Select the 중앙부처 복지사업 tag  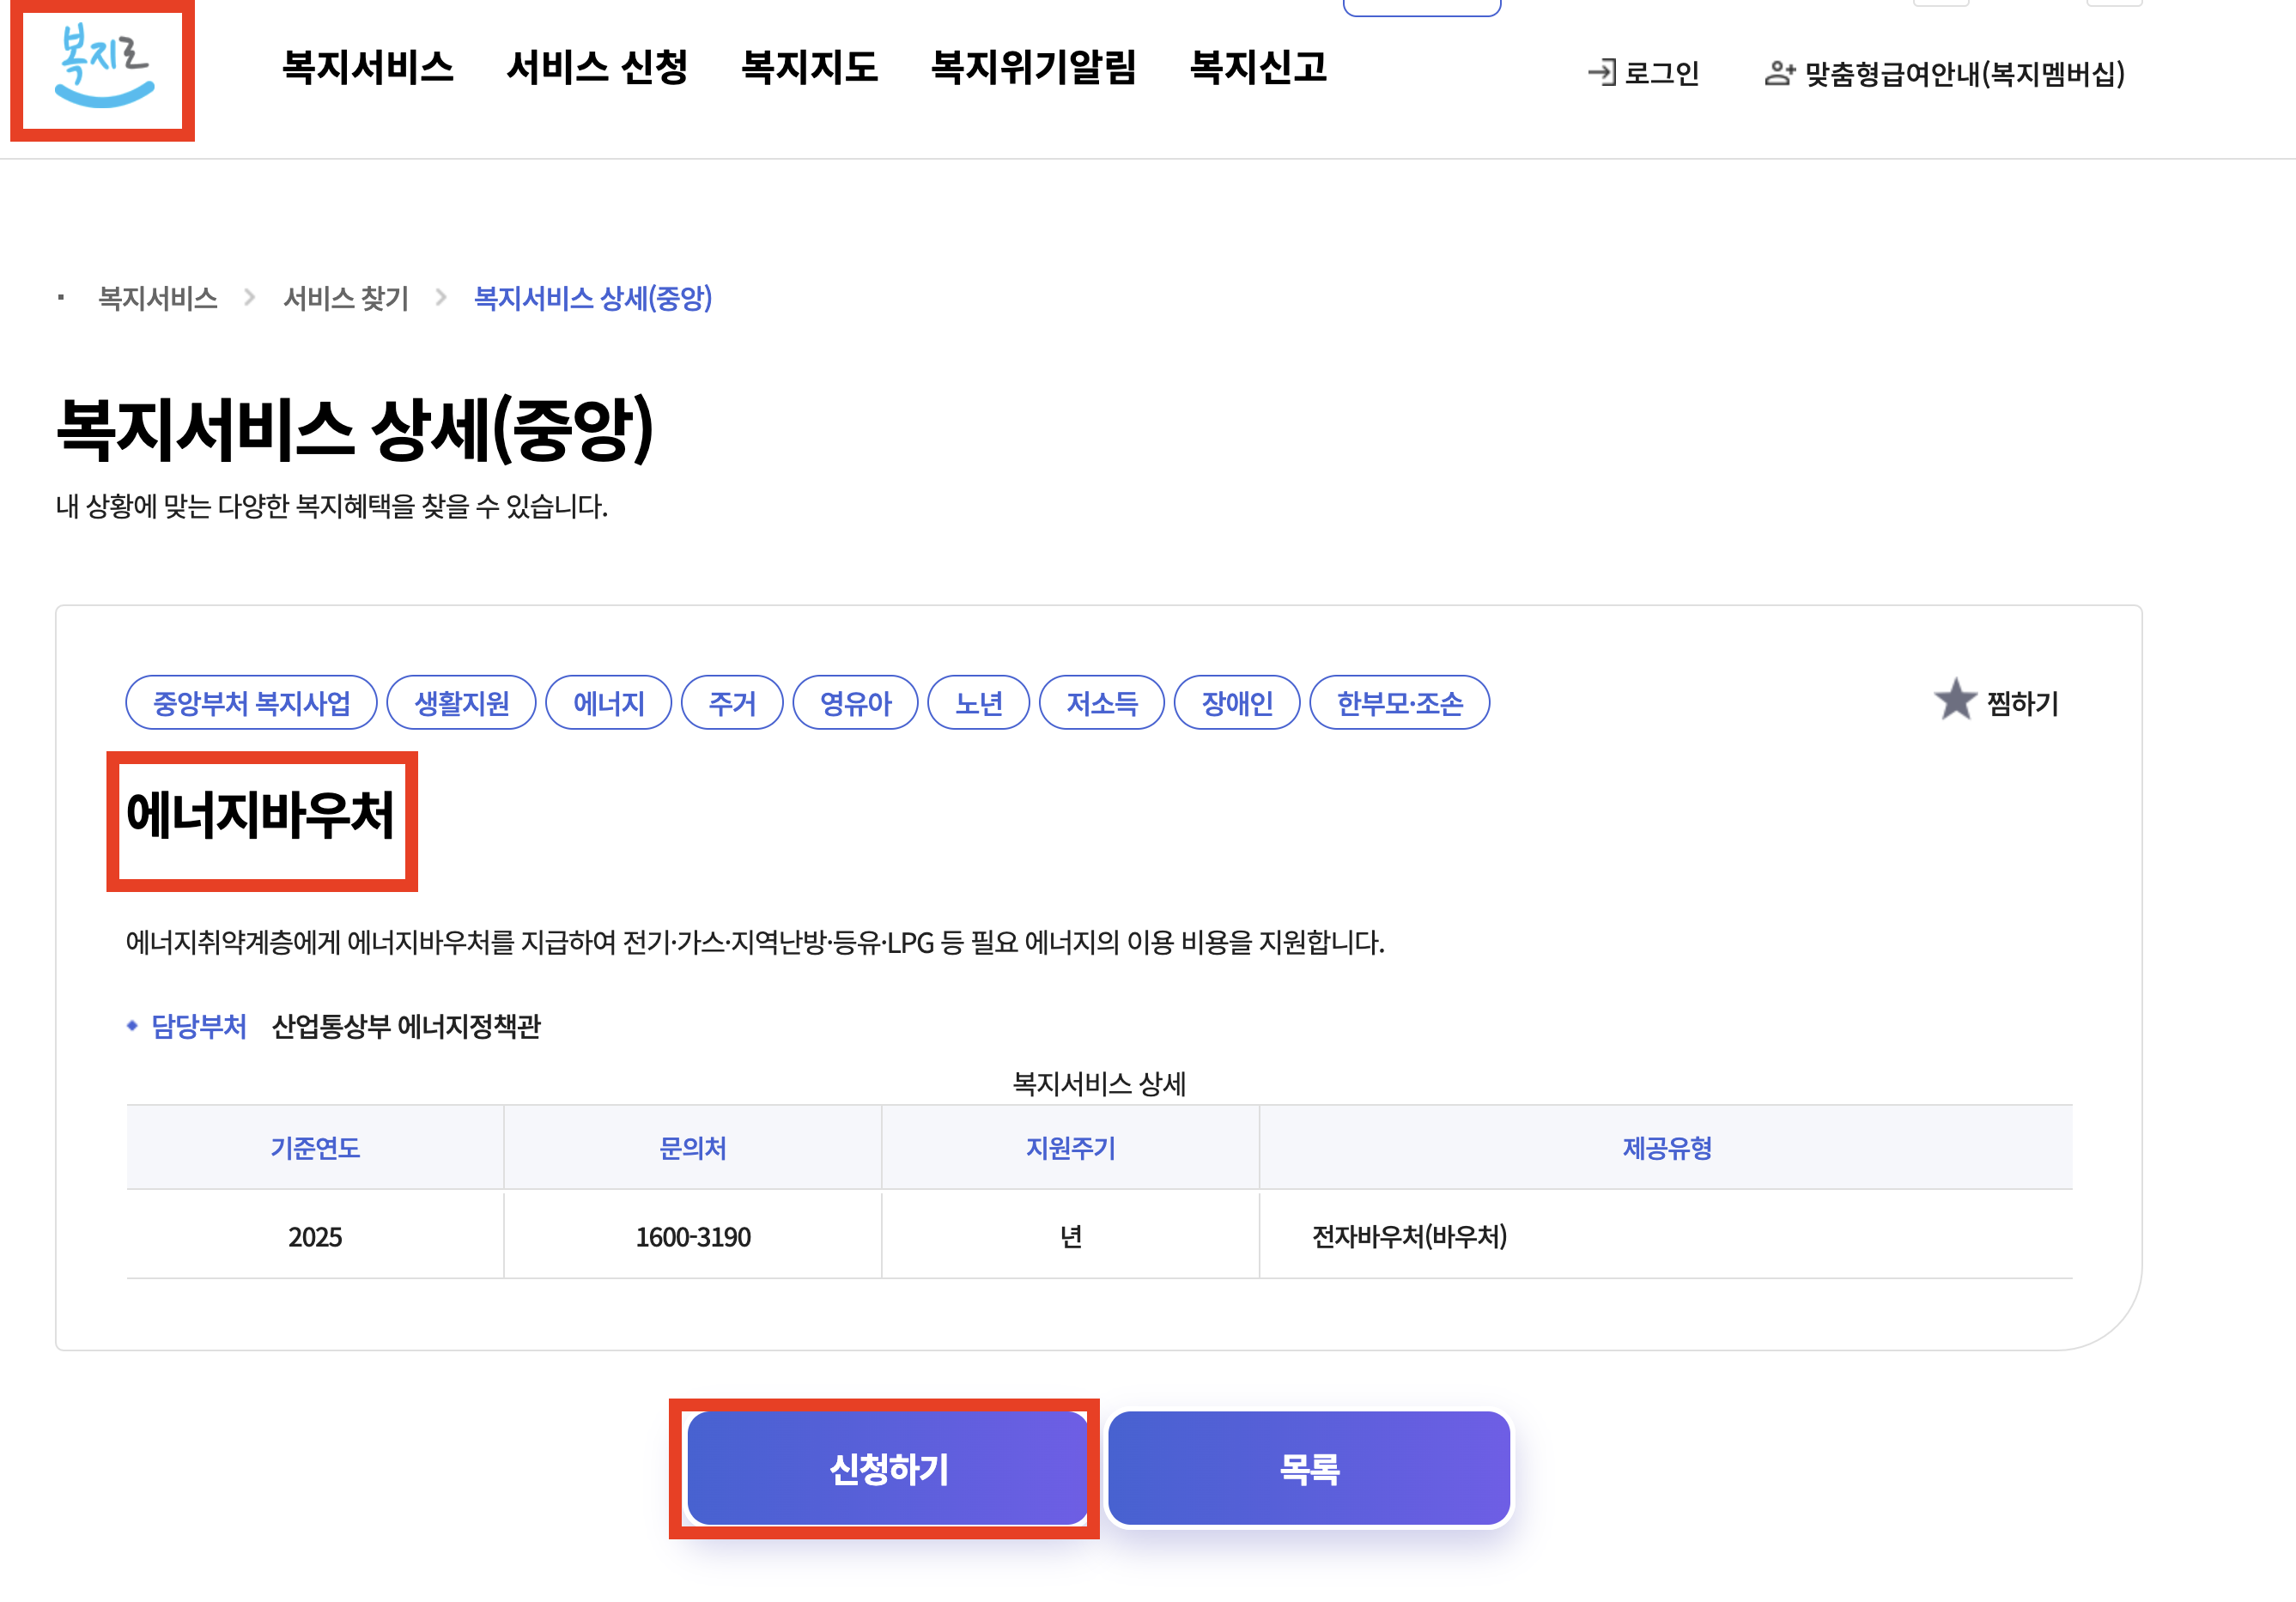point(251,703)
